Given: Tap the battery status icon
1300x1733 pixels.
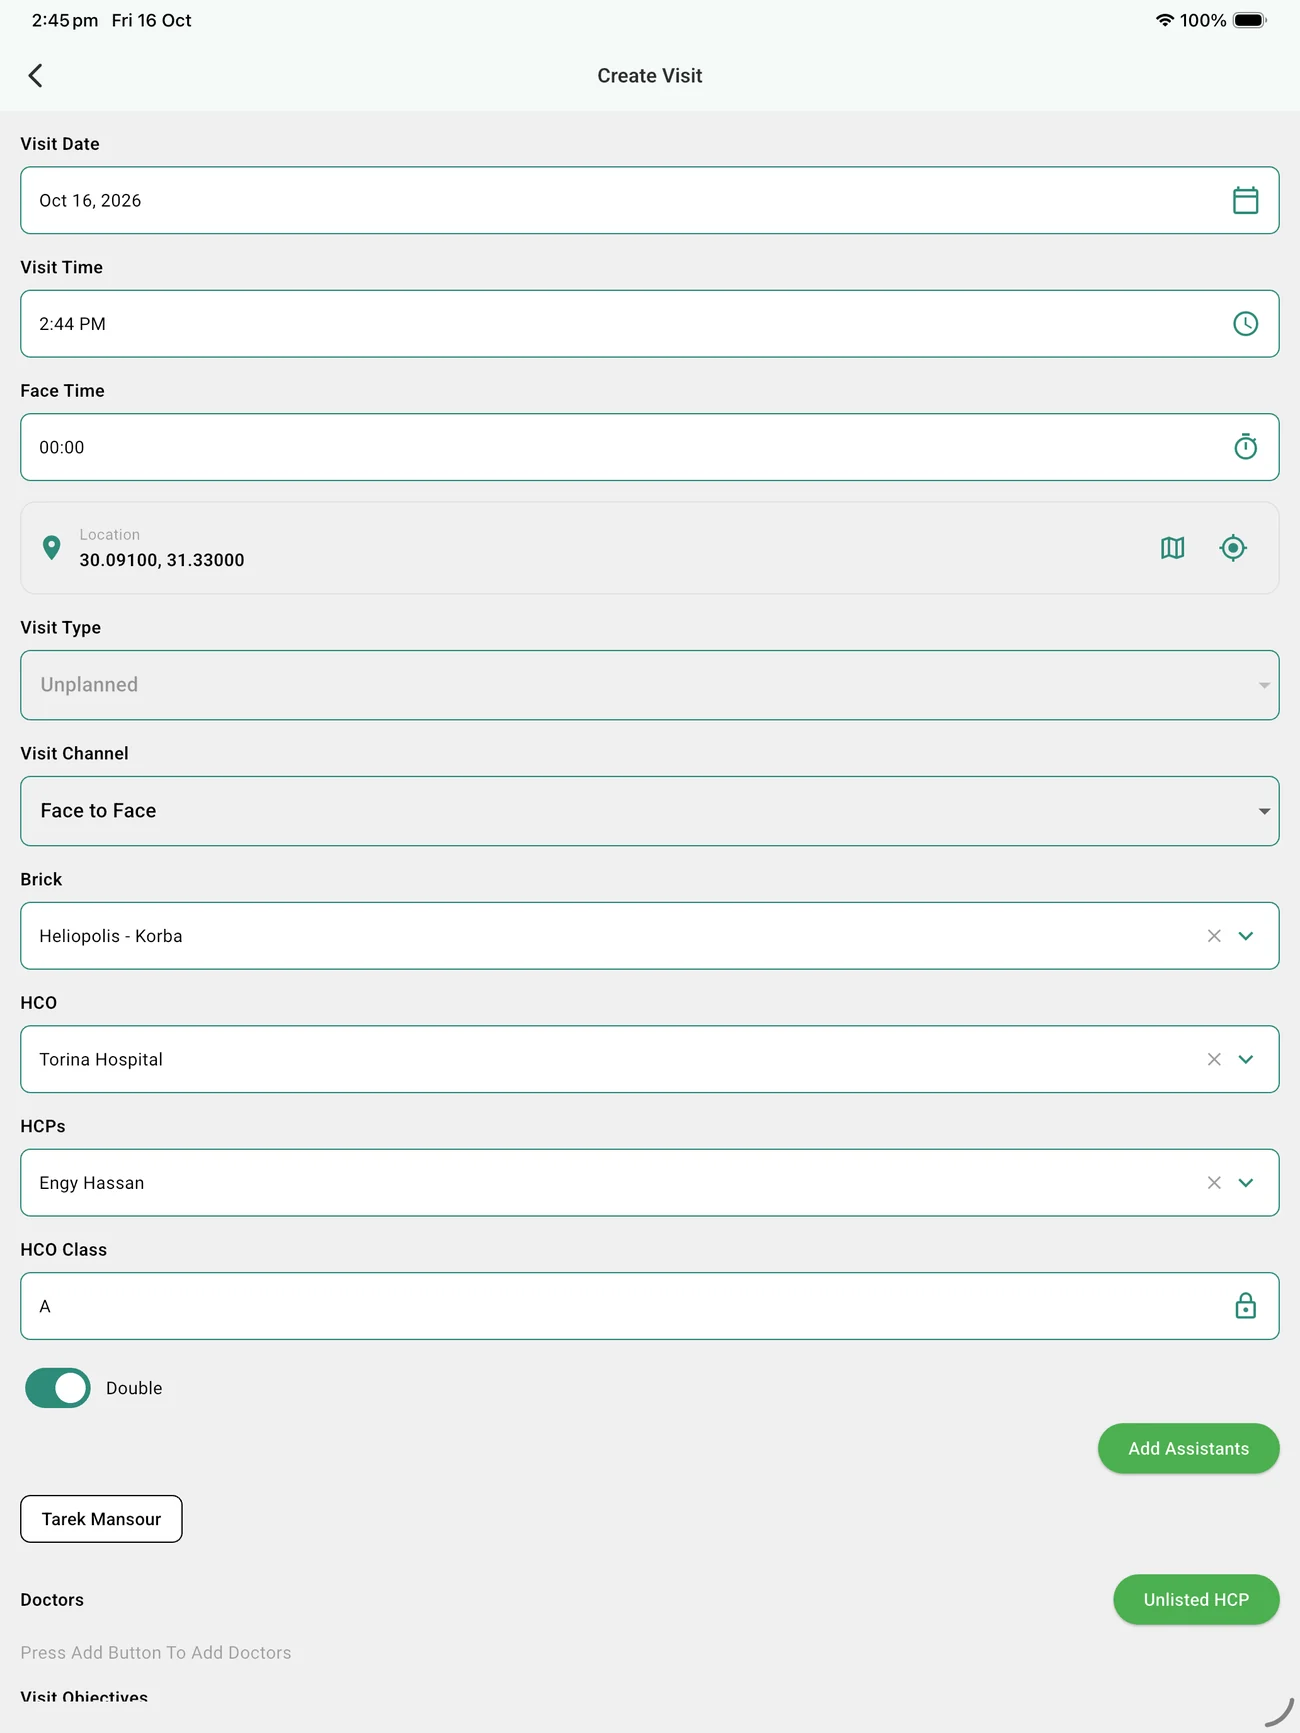Looking at the screenshot, I should coord(1250,20).
